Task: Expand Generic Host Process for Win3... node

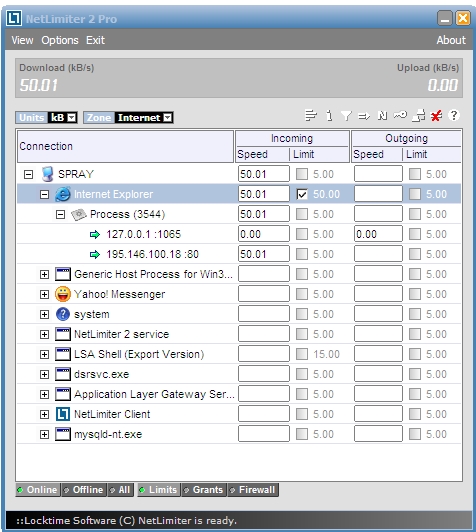Action: (x=44, y=274)
